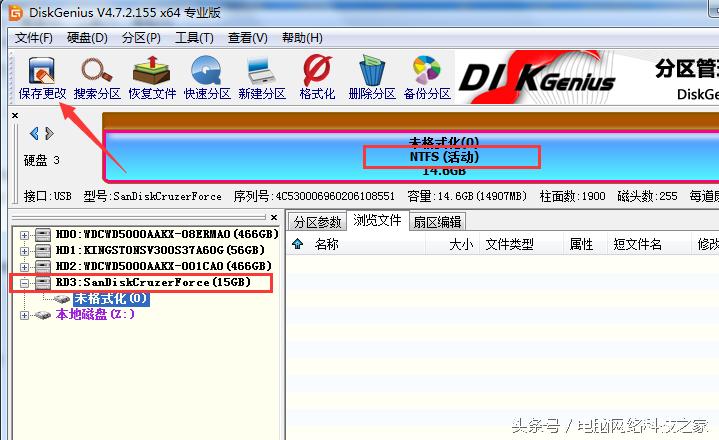
Task: Click the Format (格式化) icon
Action: pos(317,78)
